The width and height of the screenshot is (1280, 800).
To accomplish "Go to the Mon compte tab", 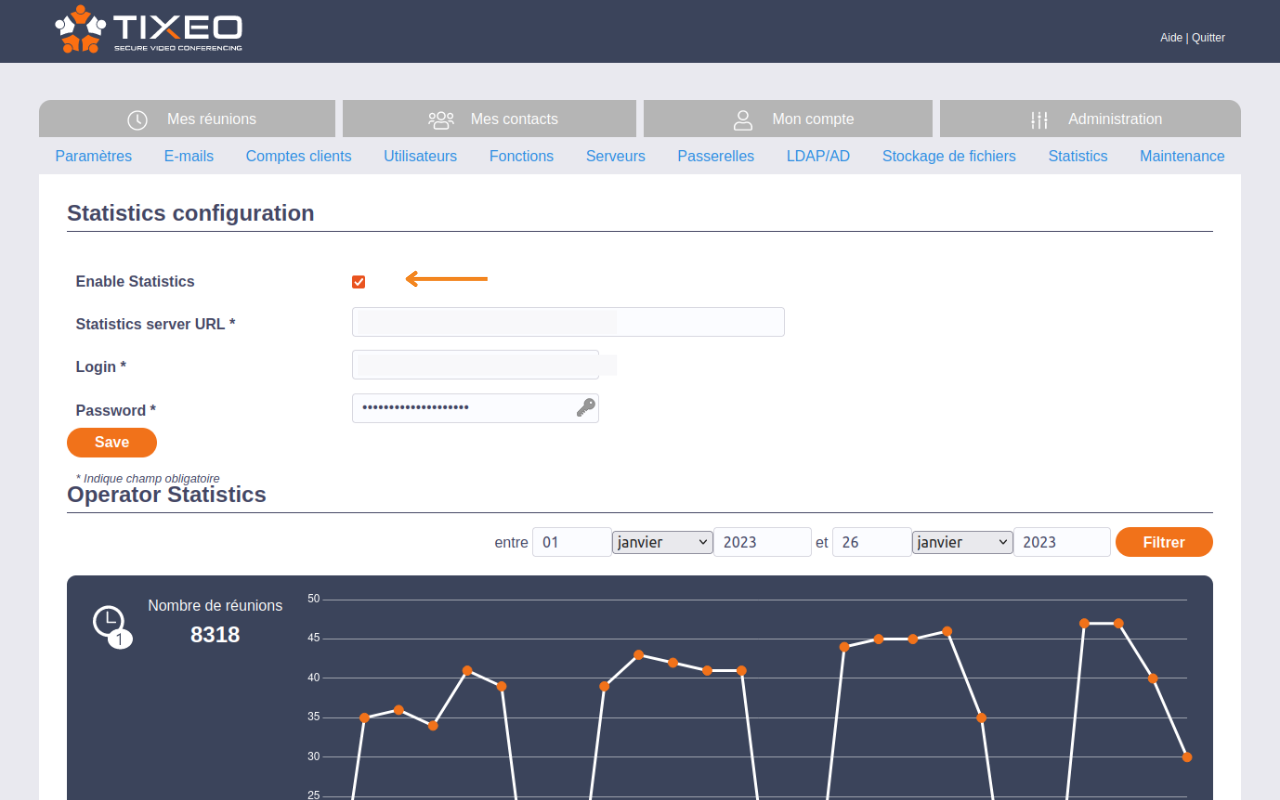I will [788, 119].
